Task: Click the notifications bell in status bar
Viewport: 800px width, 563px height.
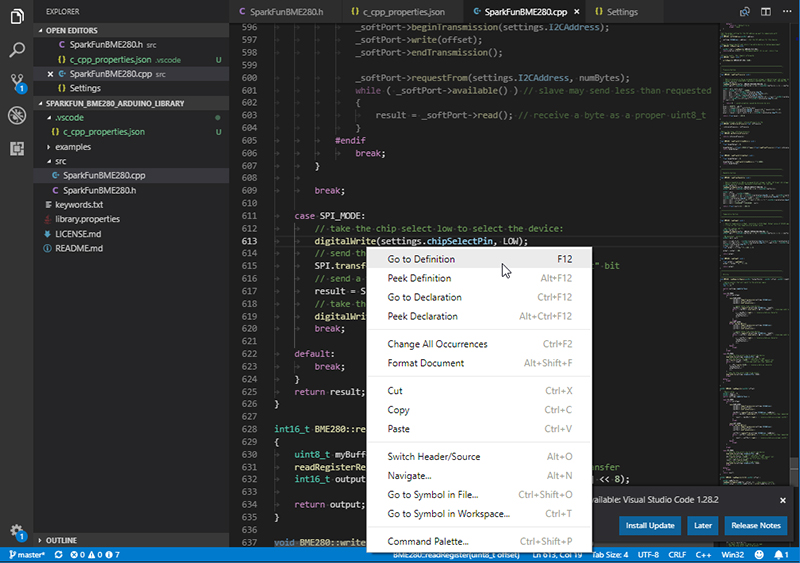Action: 781,555
